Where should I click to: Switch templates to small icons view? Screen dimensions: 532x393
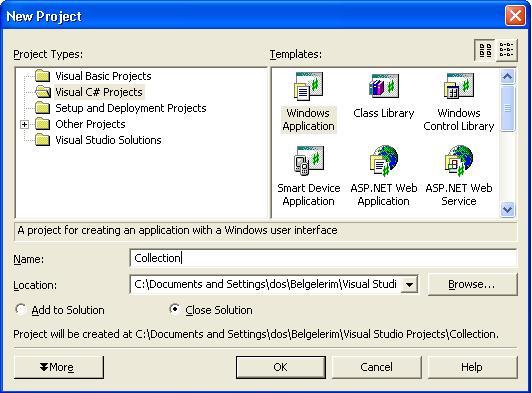pos(507,50)
